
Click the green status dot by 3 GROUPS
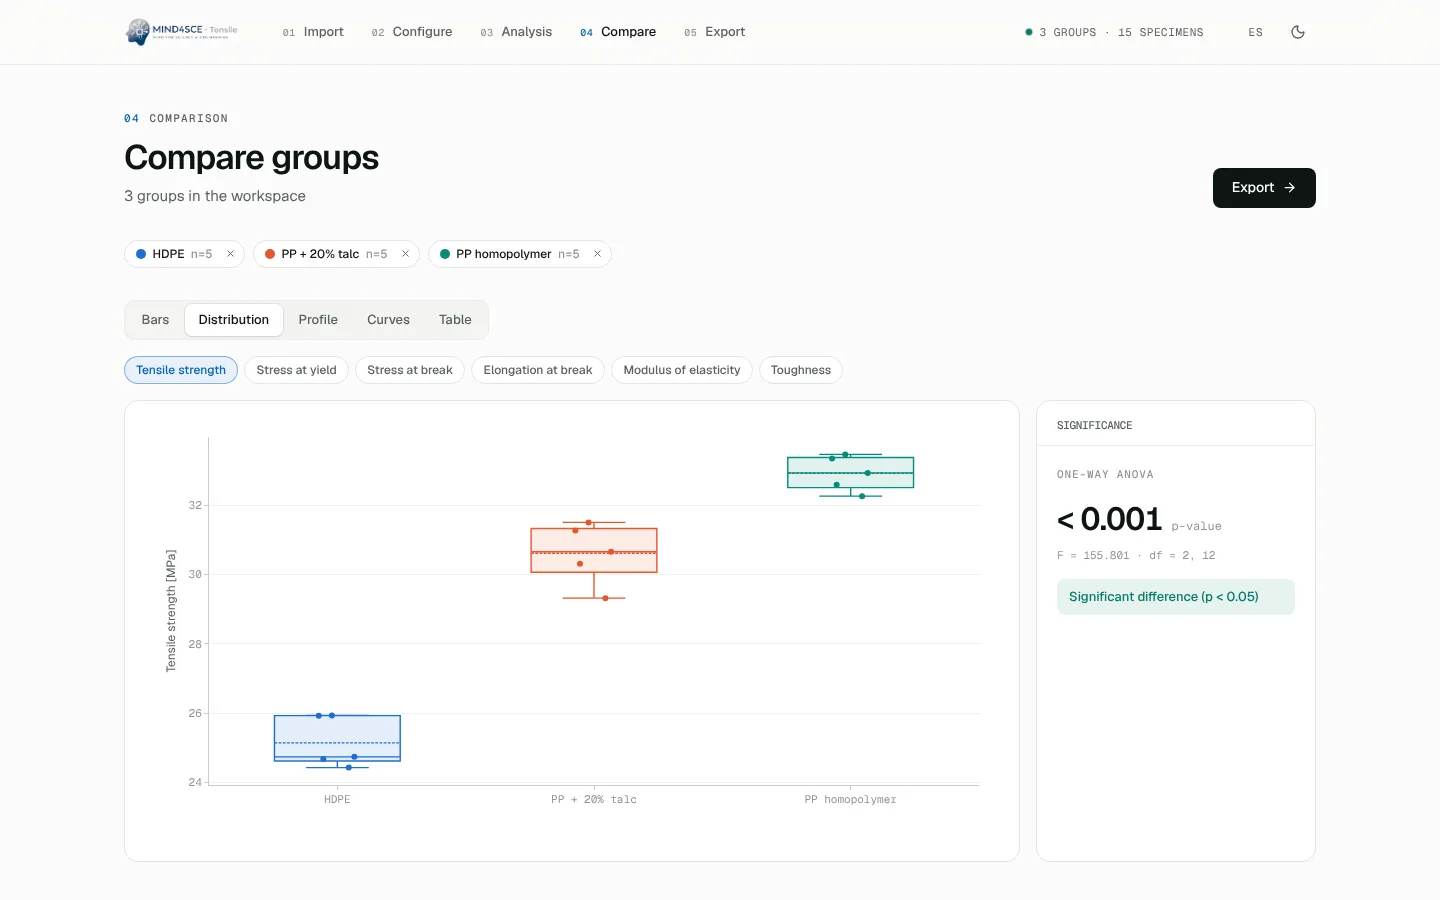pos(1028,32)
